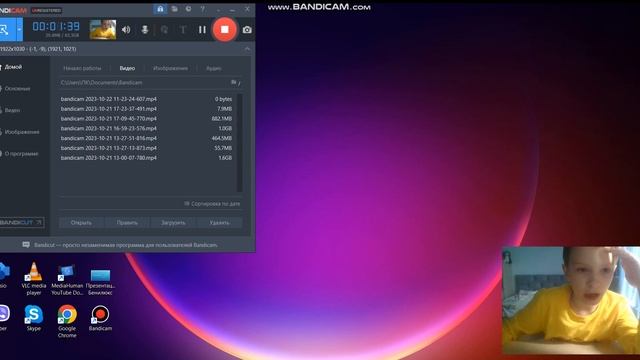Click the lock icon in the title bar

(x=160, y=9)
